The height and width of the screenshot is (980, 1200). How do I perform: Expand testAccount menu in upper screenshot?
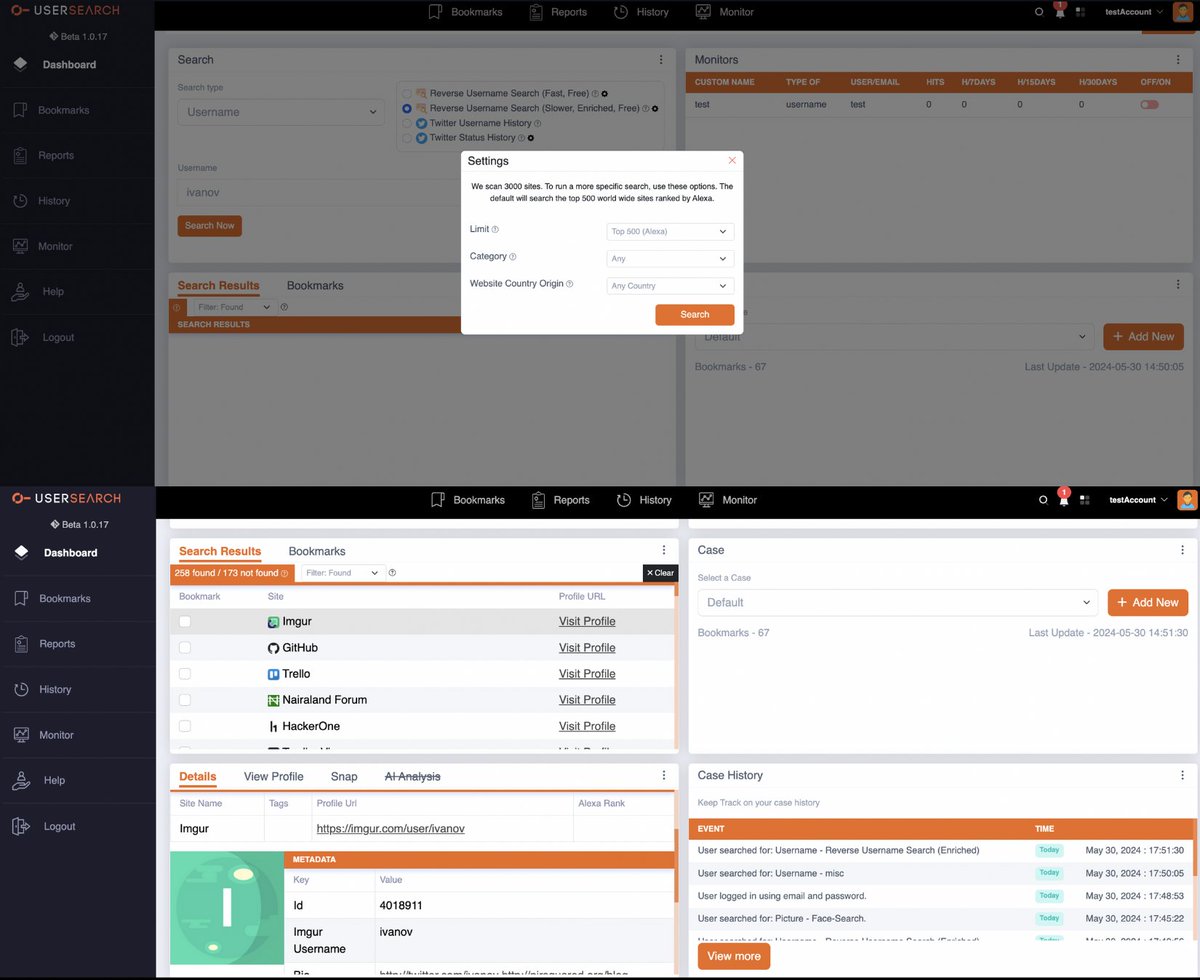pos(1134,12)
